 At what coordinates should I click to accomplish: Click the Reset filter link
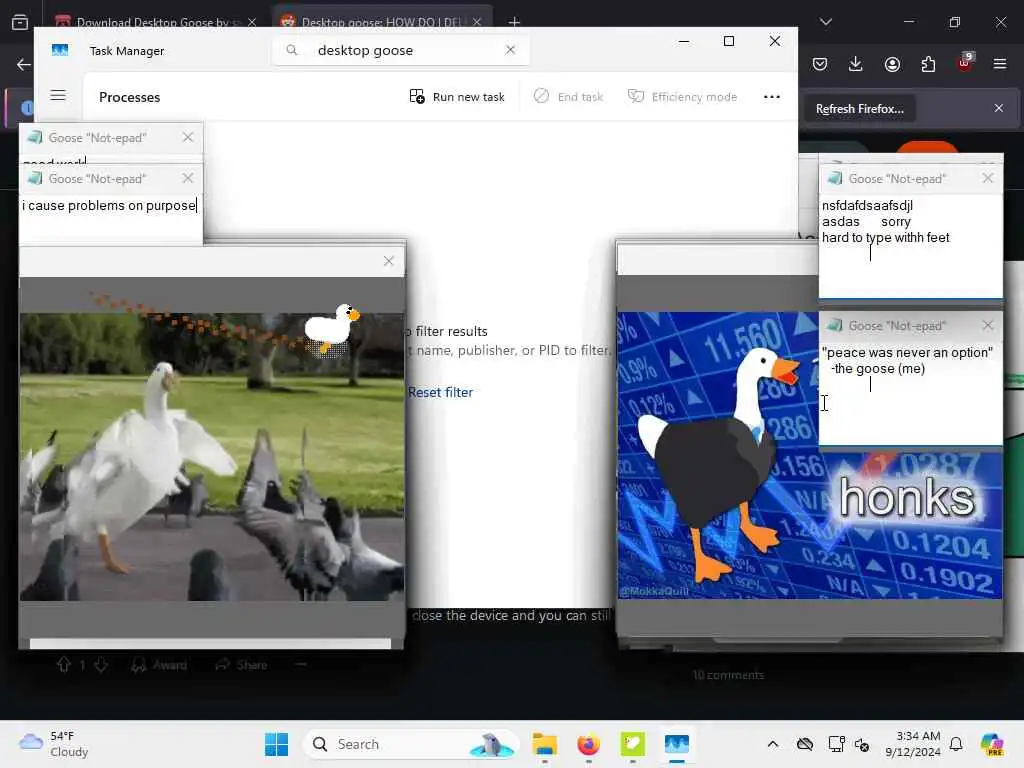[440, 392]
